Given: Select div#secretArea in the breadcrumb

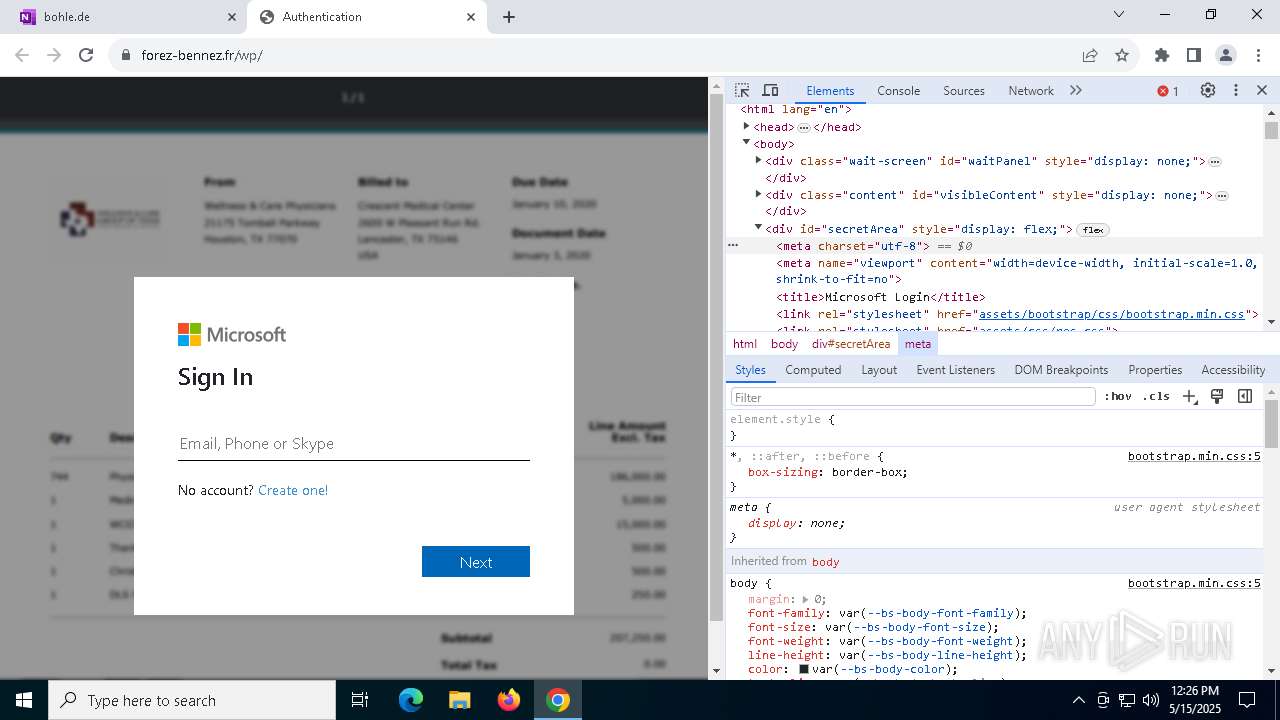Looking at the screenshot, I should click(x=851, y=343).
